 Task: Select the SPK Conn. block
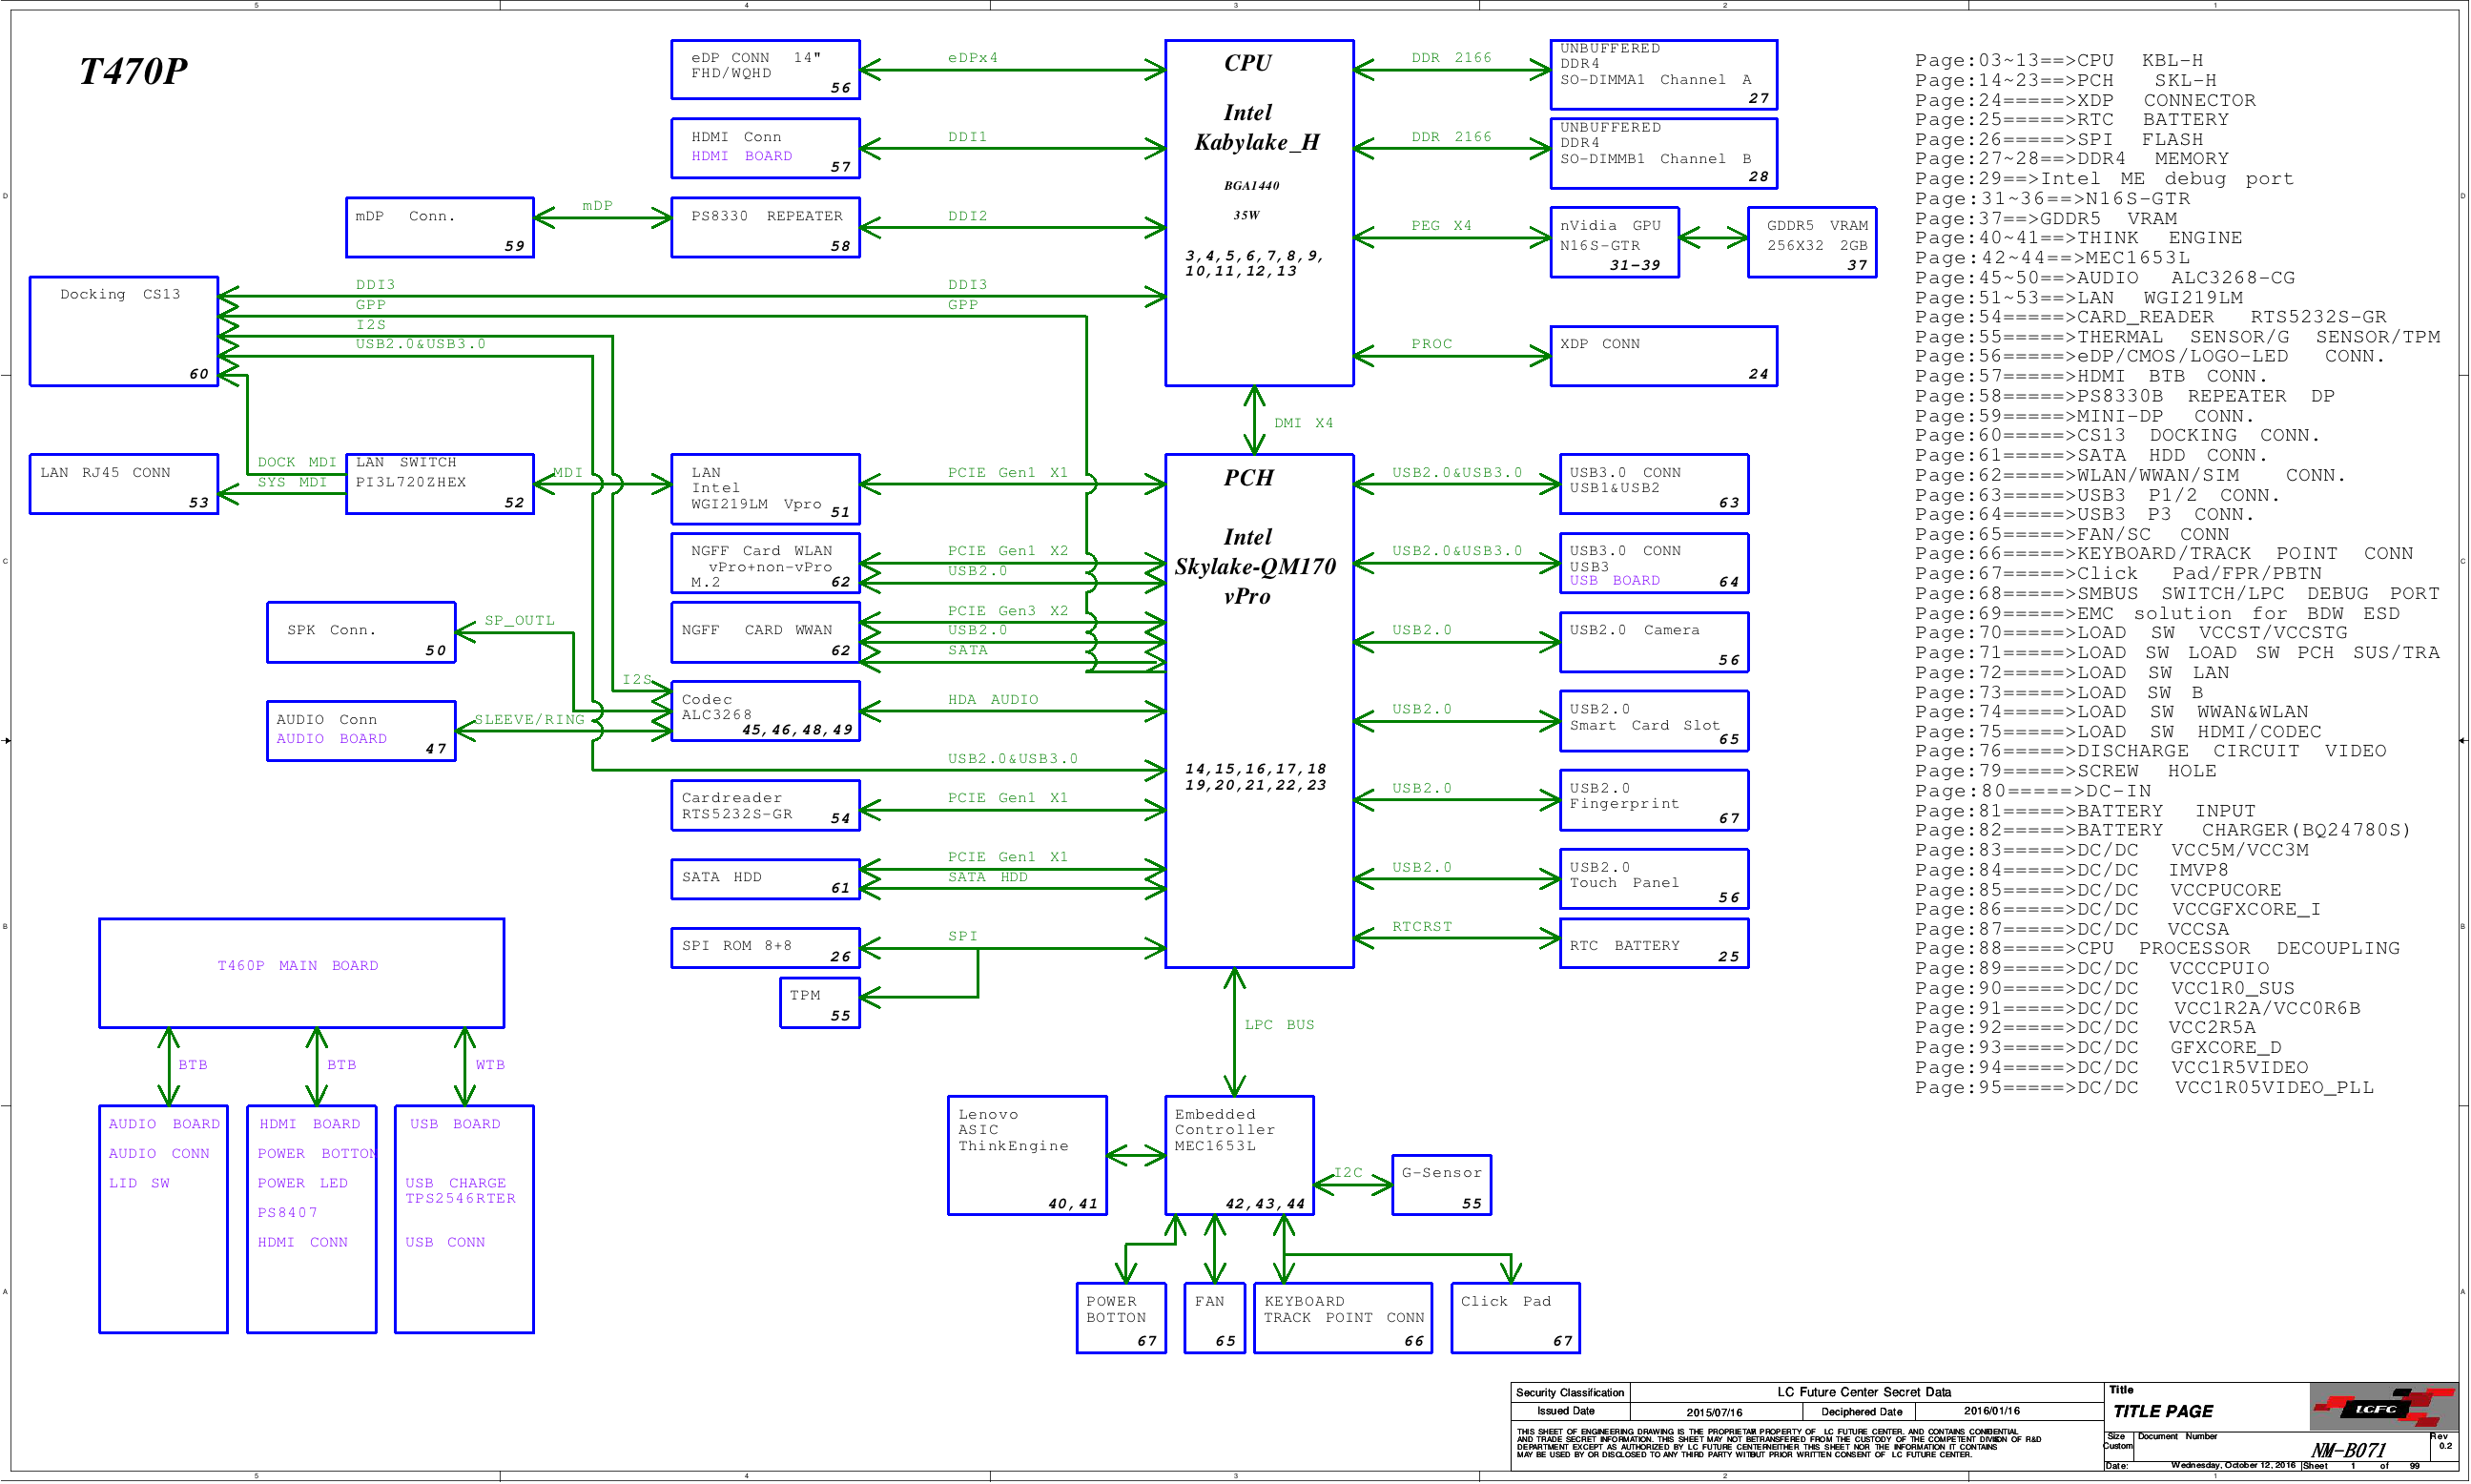coord(361,632)
